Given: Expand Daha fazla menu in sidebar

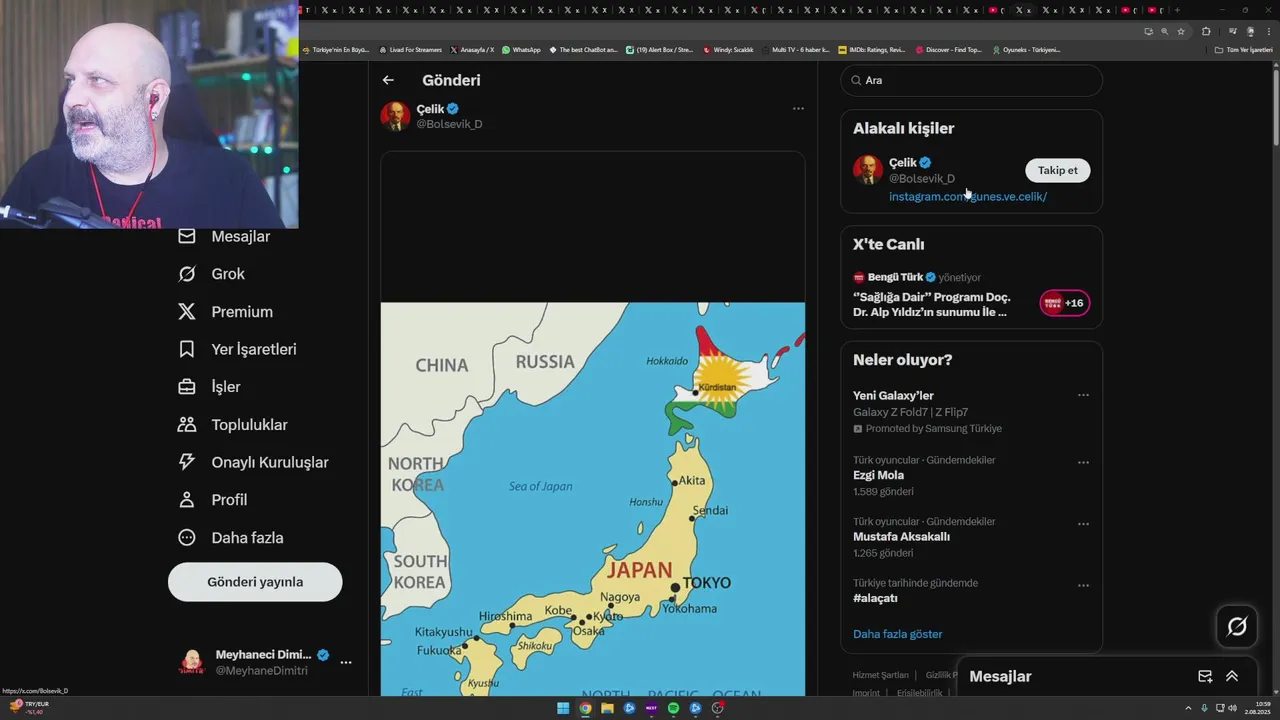Looking at the screenshot, I should [x=230, y=538].
